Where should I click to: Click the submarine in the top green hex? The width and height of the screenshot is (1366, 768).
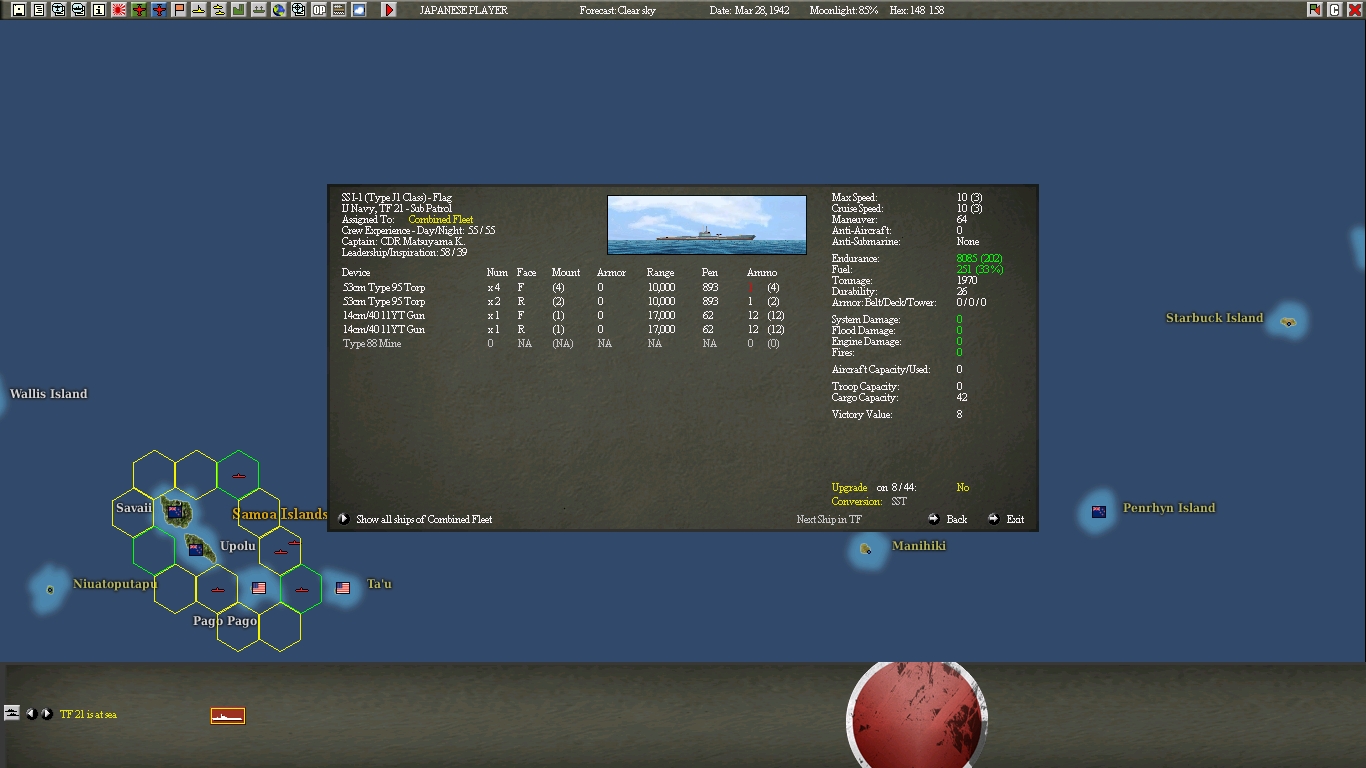[238, 476]
